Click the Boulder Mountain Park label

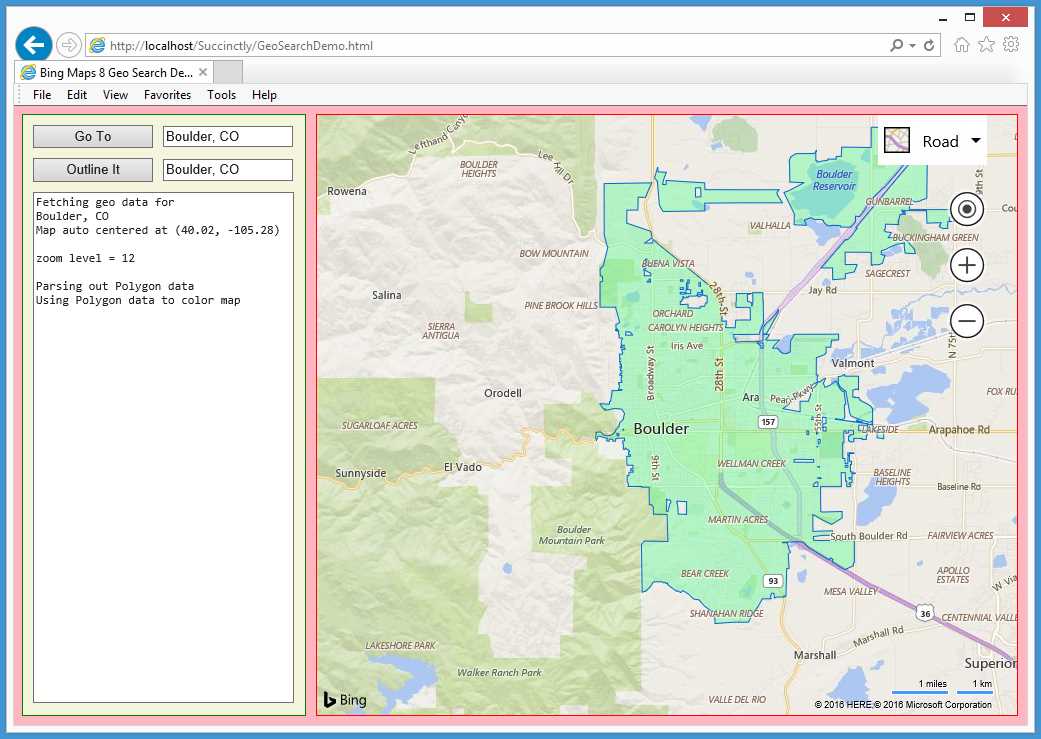point(572,535)
